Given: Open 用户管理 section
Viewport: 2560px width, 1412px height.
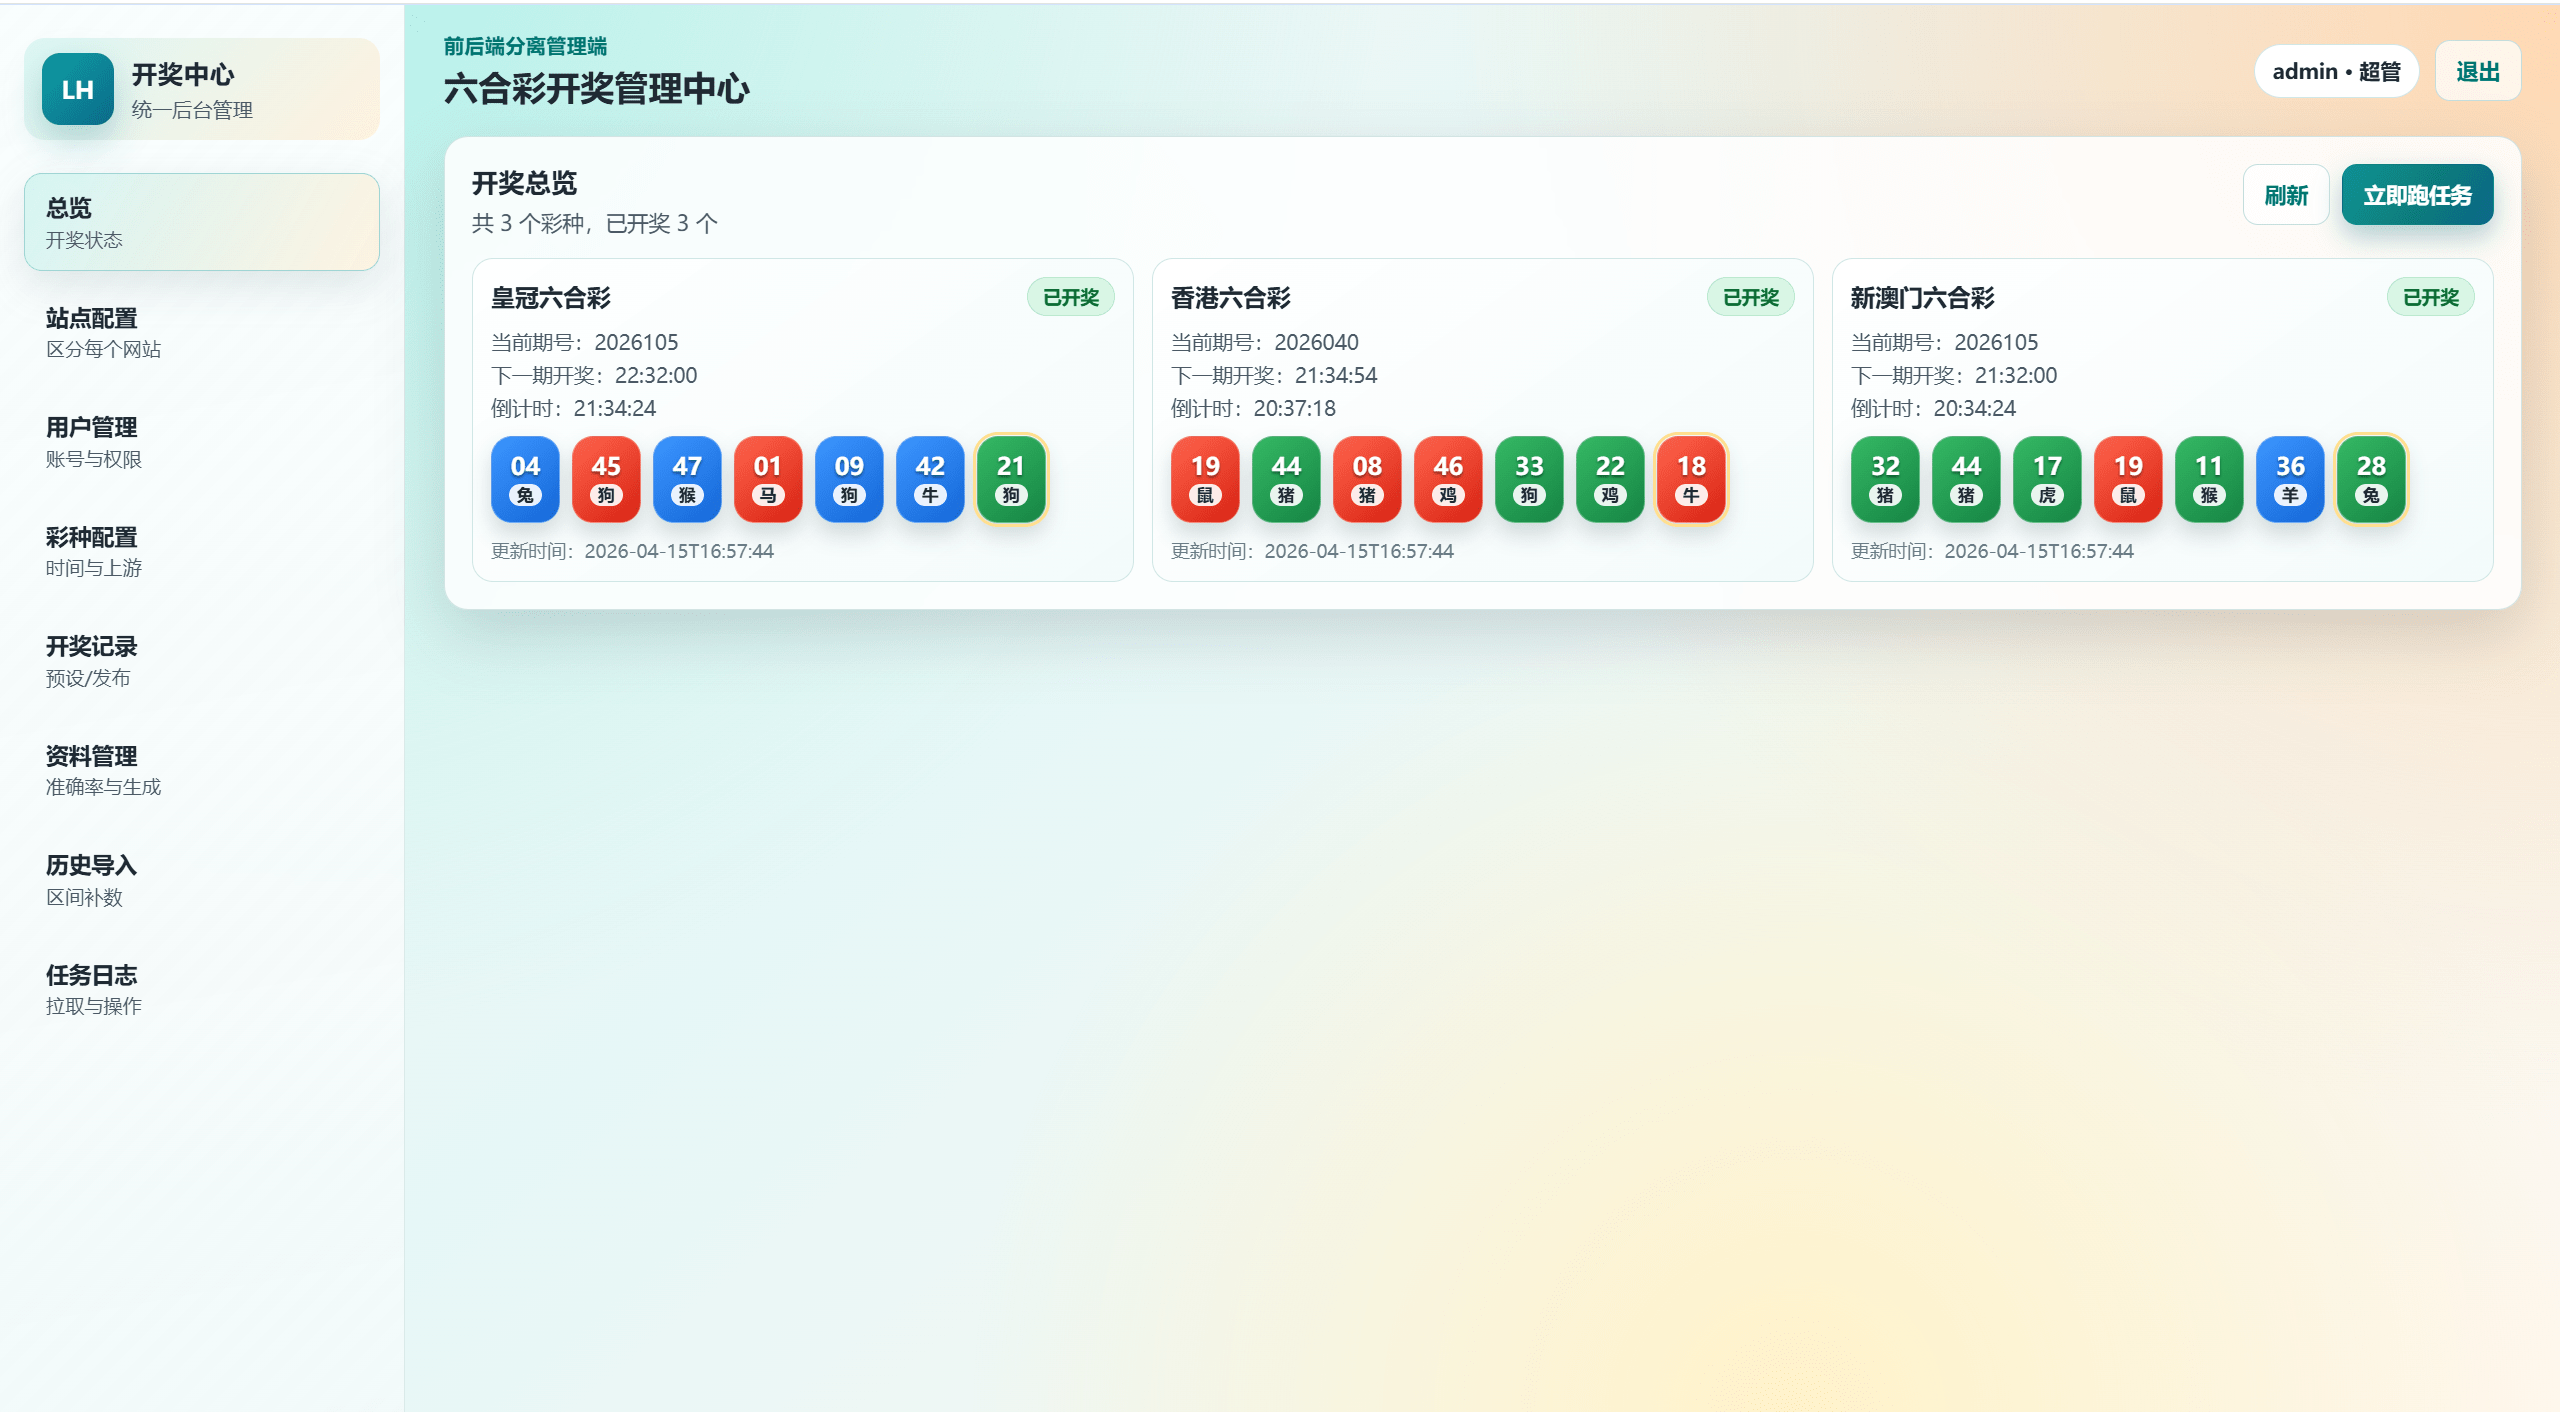Looking at the screenshot, I should pyautogui.click(x=202, y=442).
